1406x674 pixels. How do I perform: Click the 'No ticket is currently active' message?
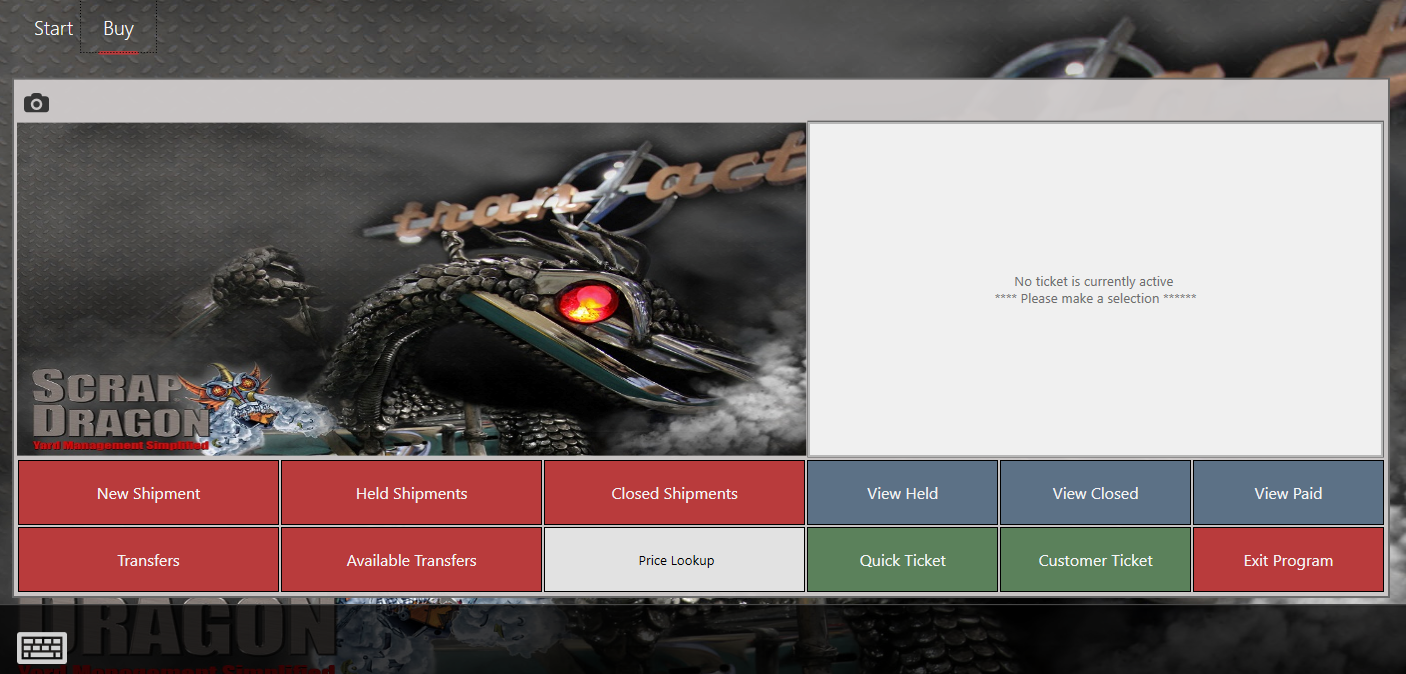[1094, 282]
